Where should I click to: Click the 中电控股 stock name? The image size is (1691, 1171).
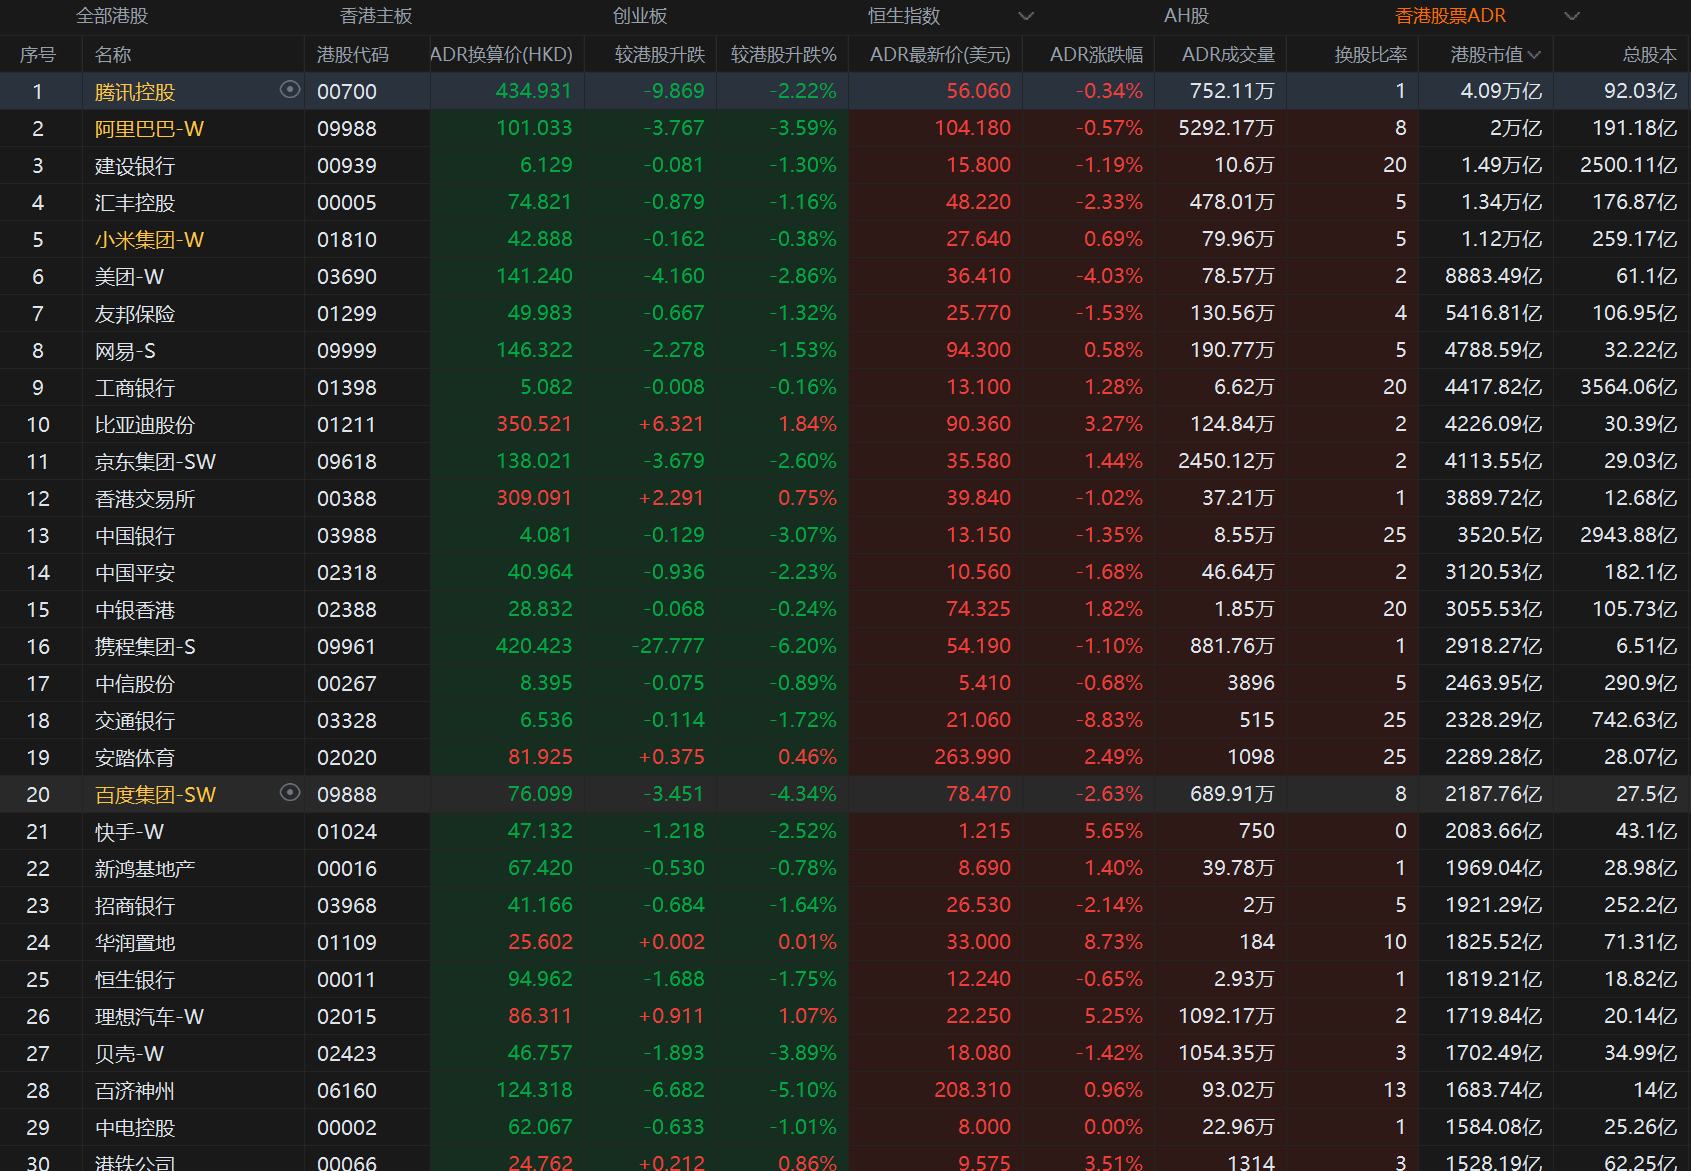tap(135, 1127)
